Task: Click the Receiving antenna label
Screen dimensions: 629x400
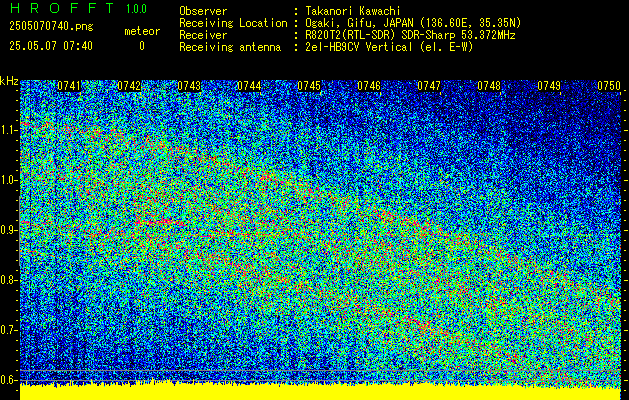Action: point(230,47)
